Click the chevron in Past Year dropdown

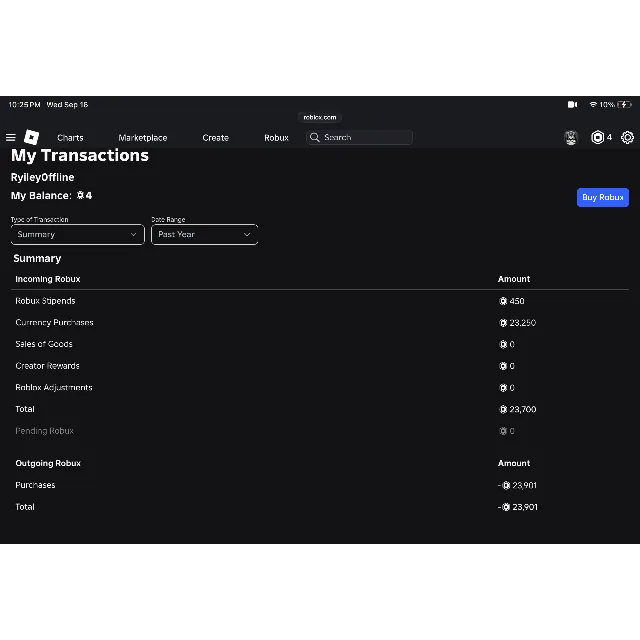pyautogui.click(x=247, y=235)
